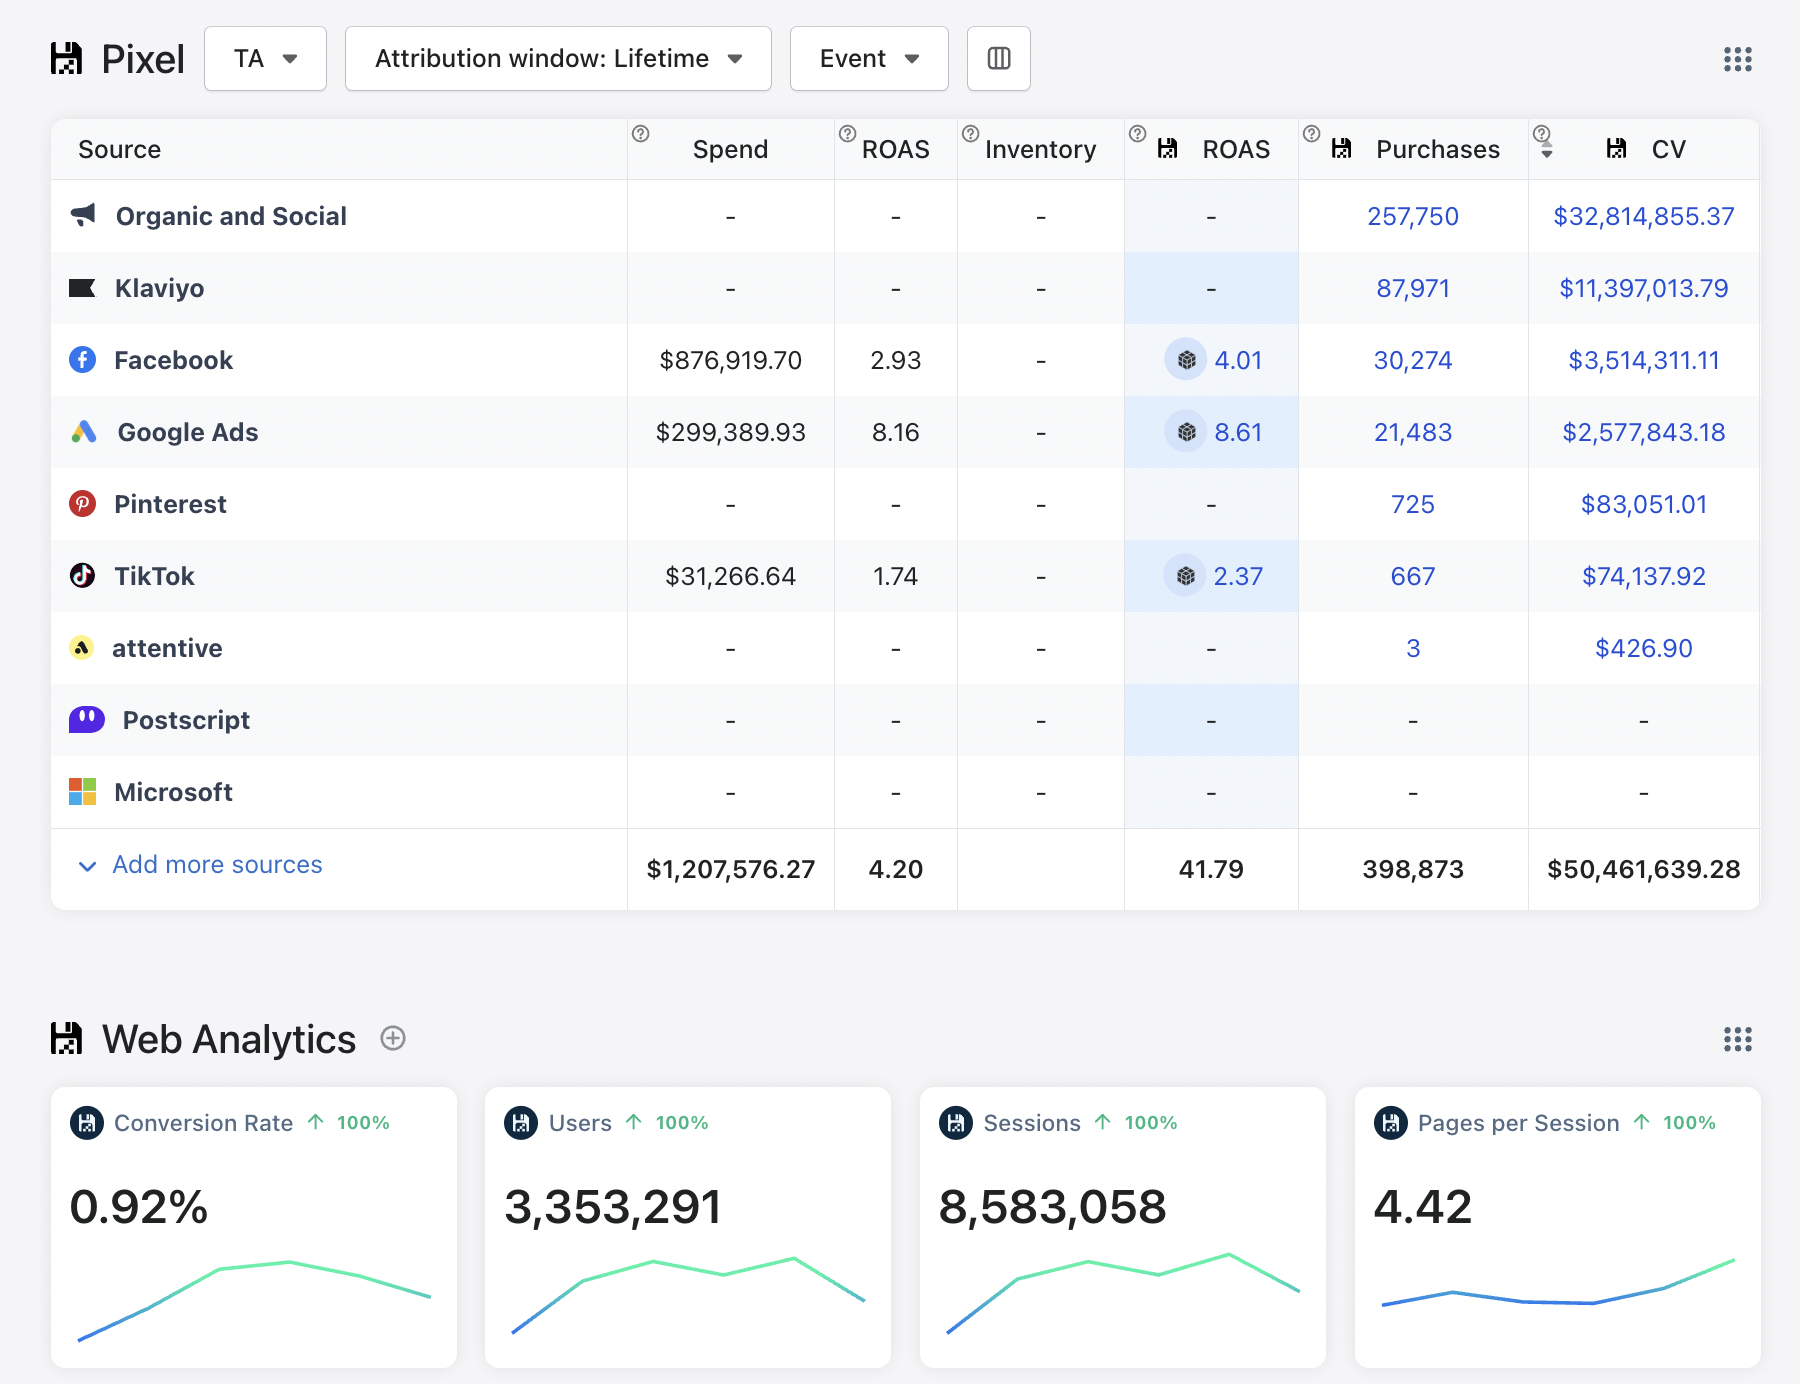Open Facebook purchases 30,274
The height and width of the screenshot is (1384, 1800).
1413,360
